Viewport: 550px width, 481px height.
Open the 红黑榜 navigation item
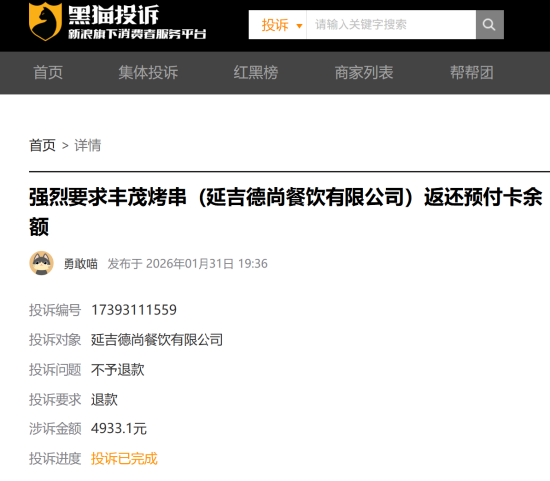click(256, 73)
